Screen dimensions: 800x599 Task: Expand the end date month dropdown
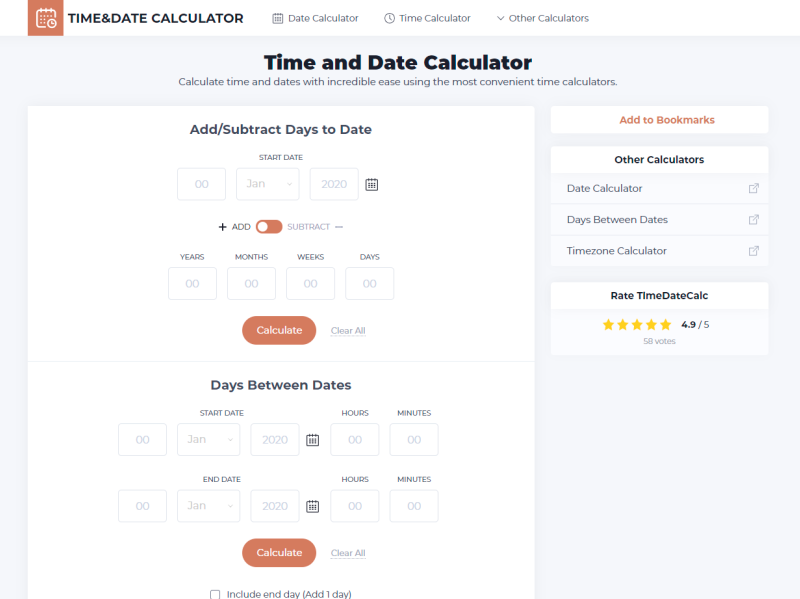[208, 506]
